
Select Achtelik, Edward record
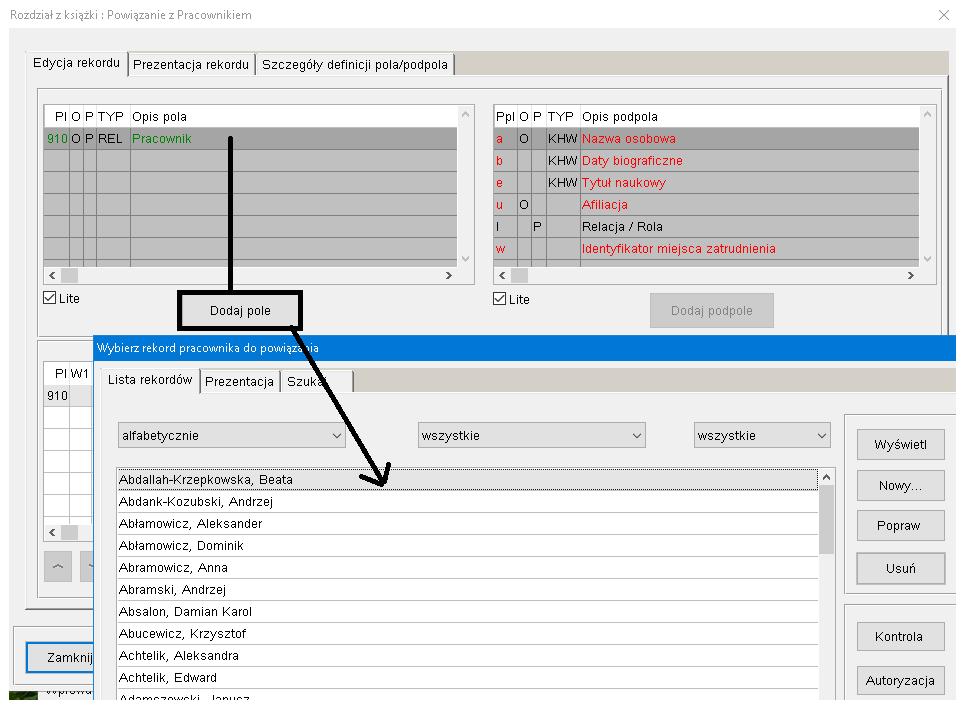(467, 678)
